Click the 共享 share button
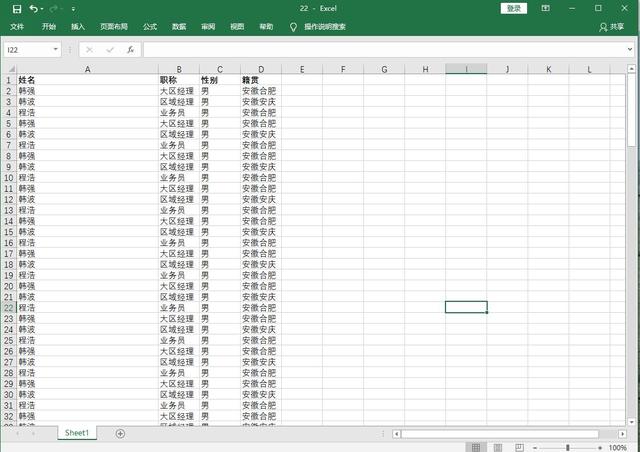 [x=611, y=27]
